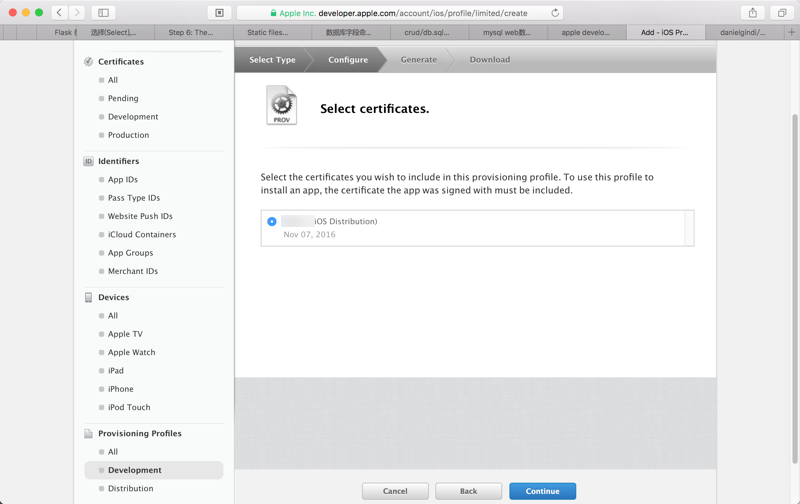
Task: Open Website Push IDs link
Action: click(140, 216)
